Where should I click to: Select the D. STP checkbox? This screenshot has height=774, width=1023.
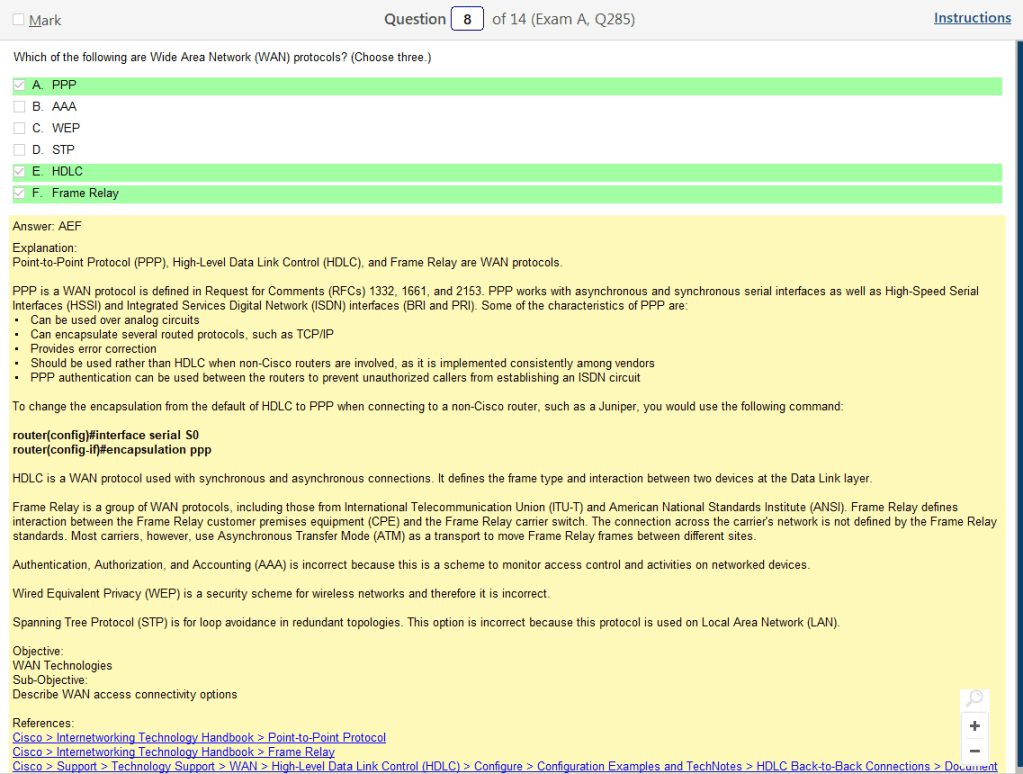(x=19, y=150)
